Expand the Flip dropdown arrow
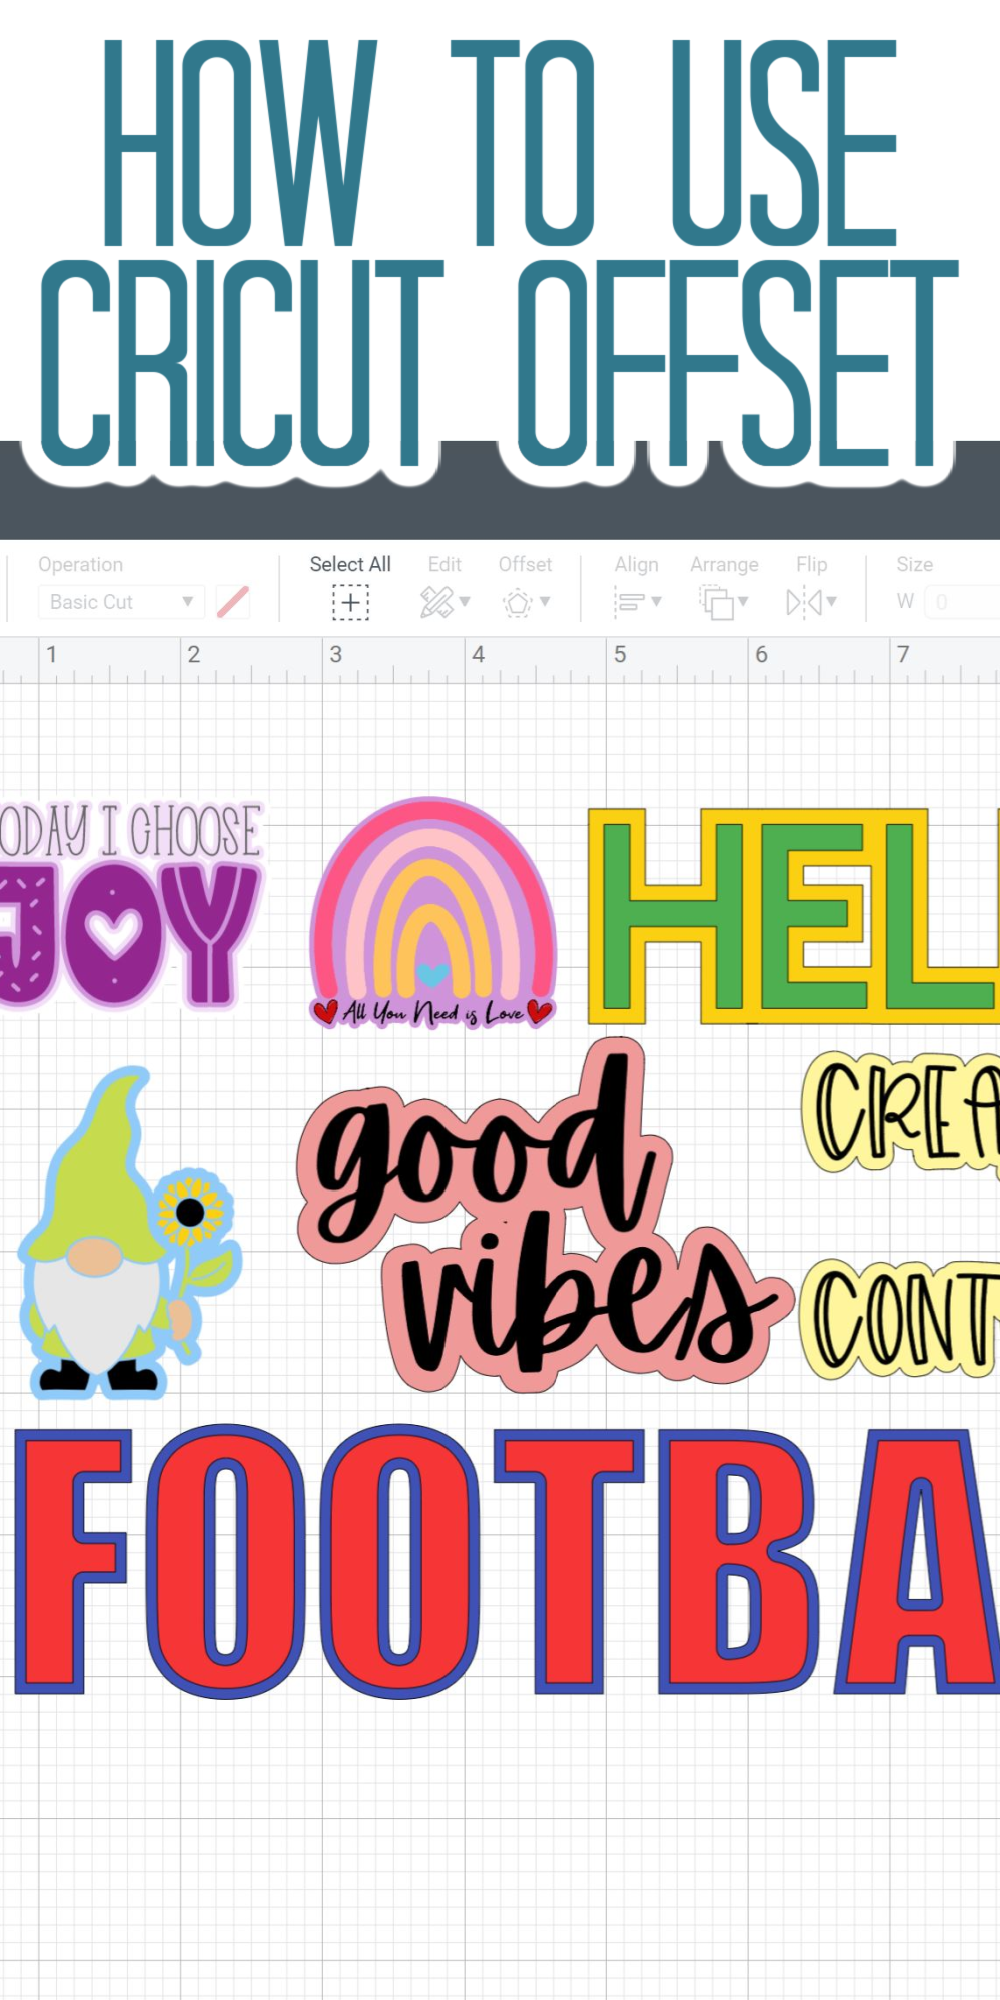 pyautogui.click(x=831, y=602)
